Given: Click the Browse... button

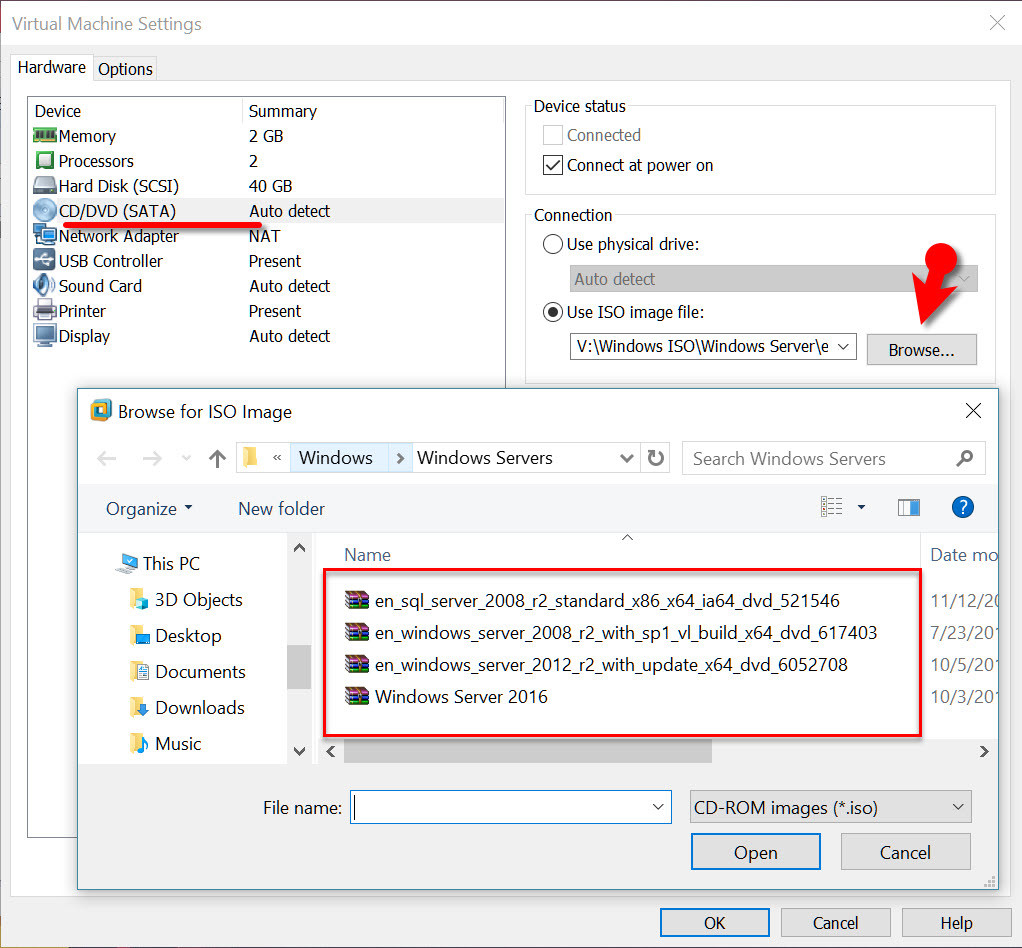Looking at the screenshot, I should click(921, 349).
